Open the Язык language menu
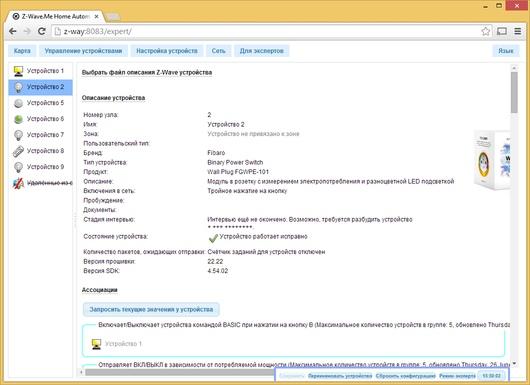 pos(506,51)
